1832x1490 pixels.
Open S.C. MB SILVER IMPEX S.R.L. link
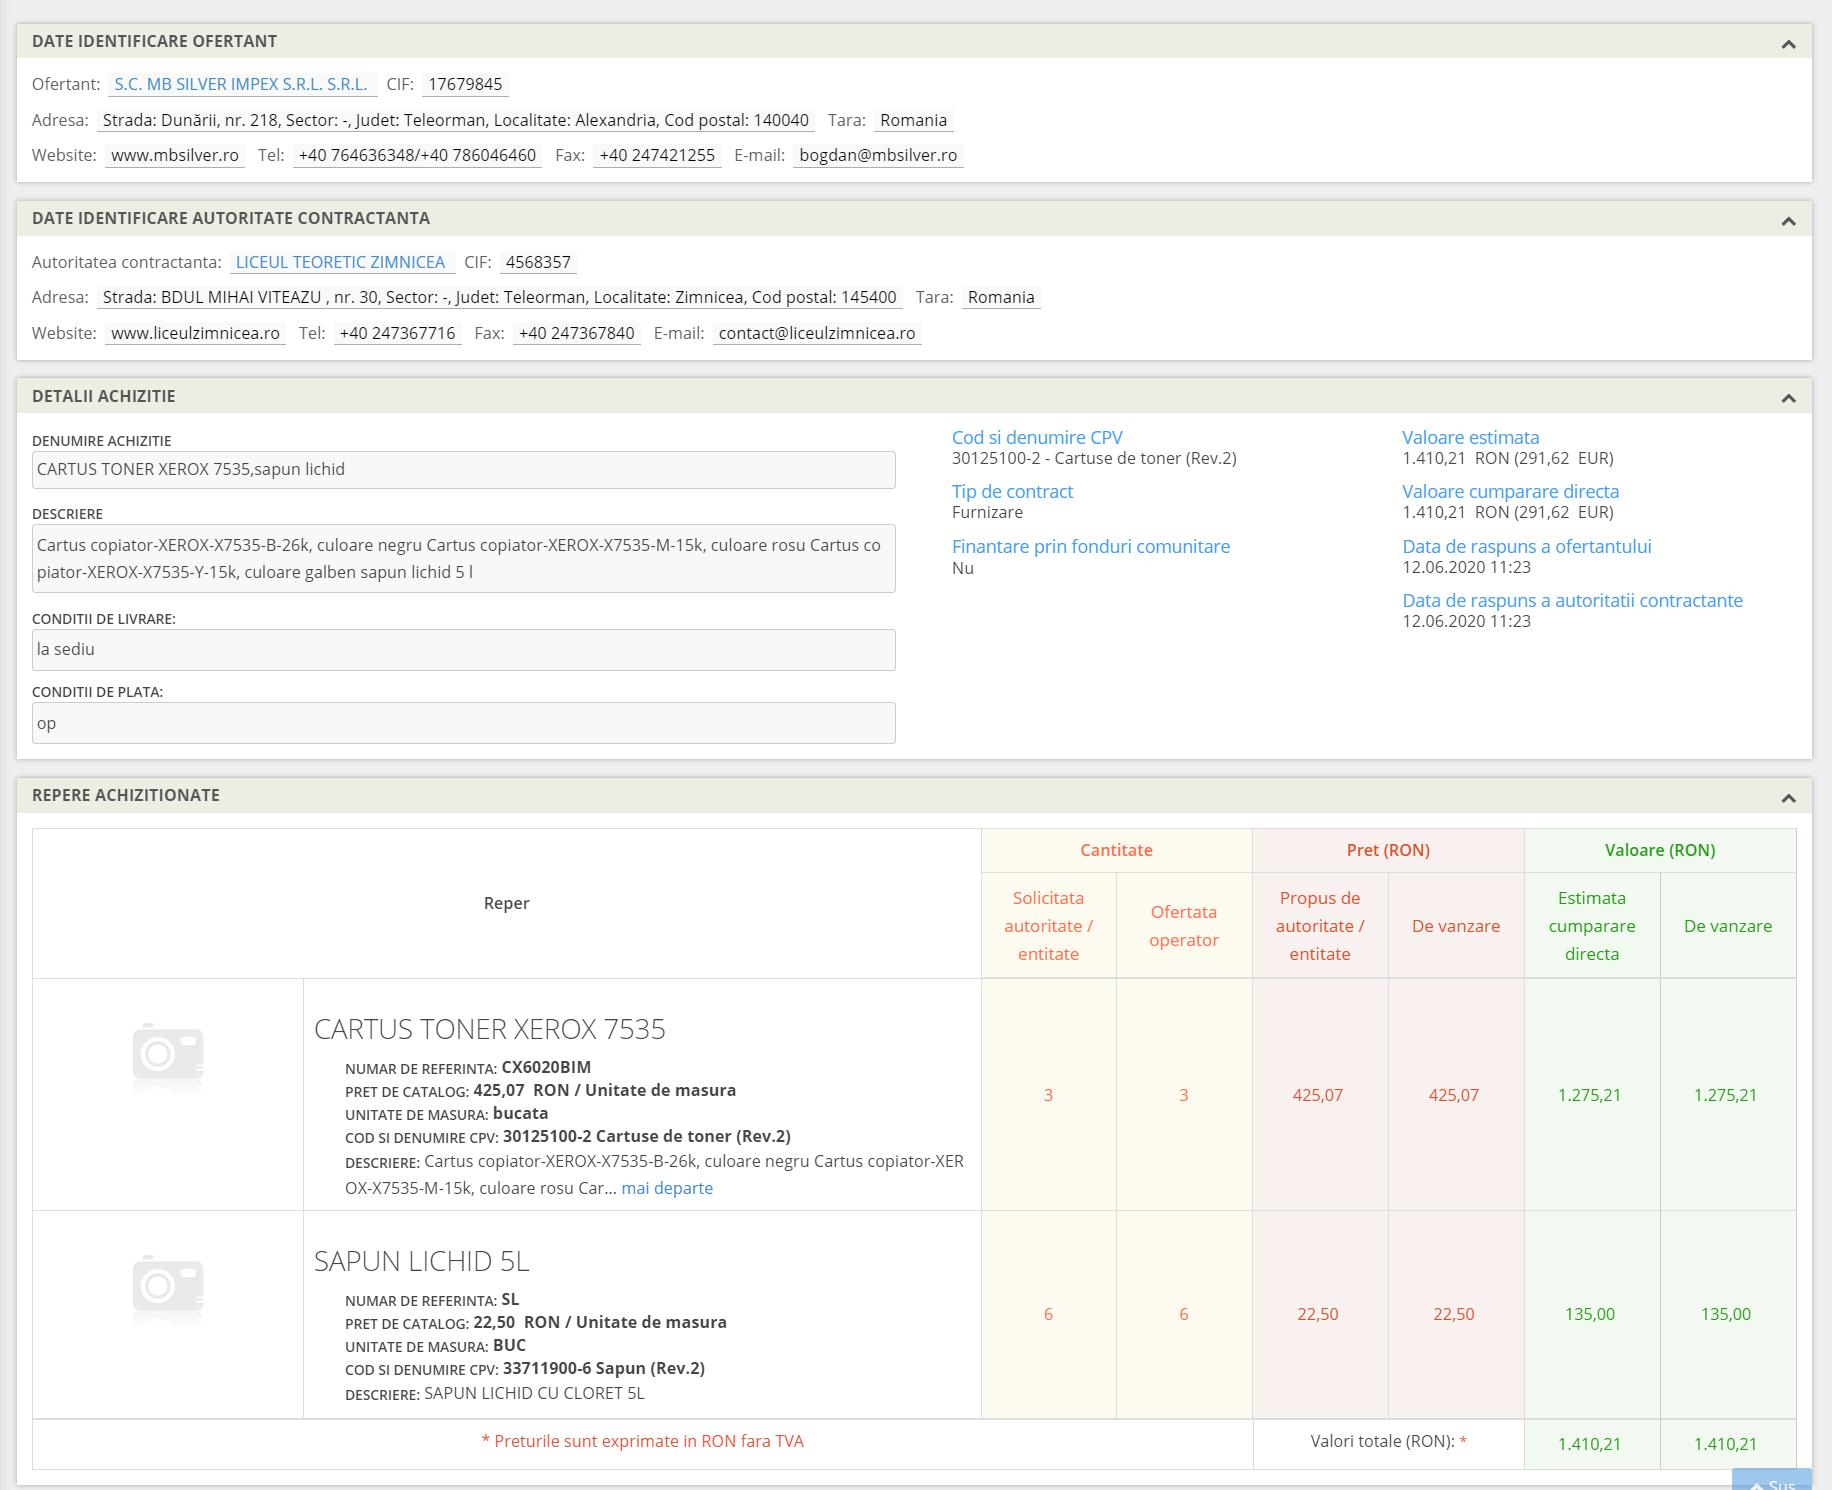241,84
